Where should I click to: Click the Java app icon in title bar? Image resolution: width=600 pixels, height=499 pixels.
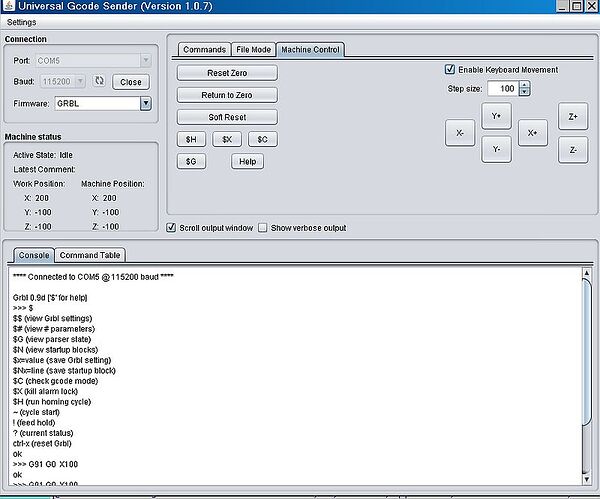click(x=8, y=5)
